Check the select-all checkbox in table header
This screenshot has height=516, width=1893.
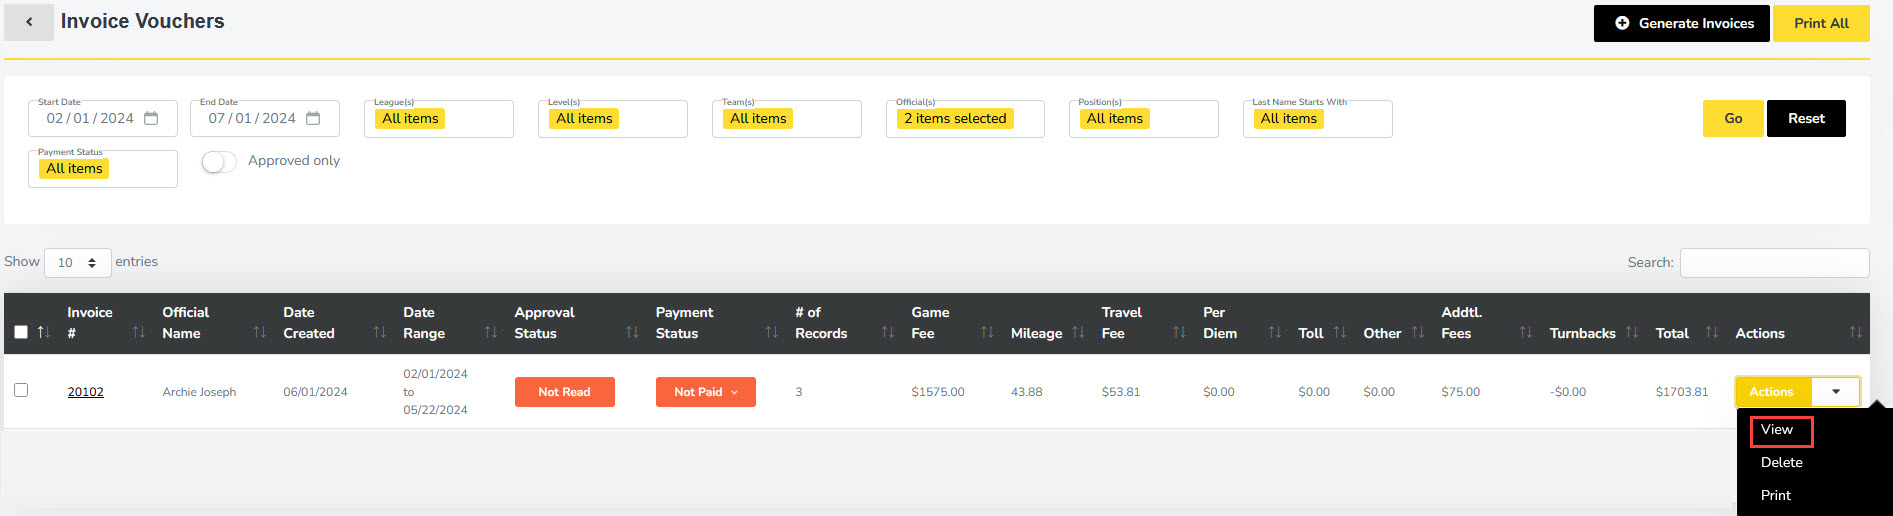(21, 333)
